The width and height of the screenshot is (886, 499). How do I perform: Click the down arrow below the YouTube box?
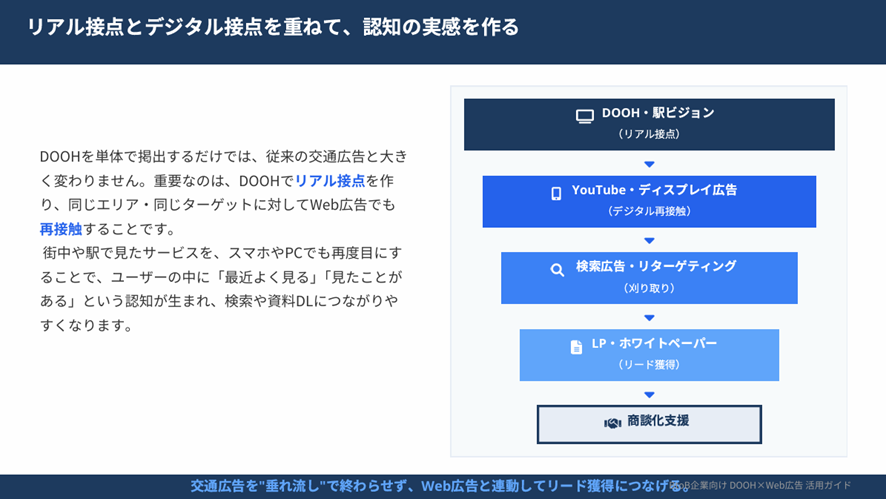point(649,241)
